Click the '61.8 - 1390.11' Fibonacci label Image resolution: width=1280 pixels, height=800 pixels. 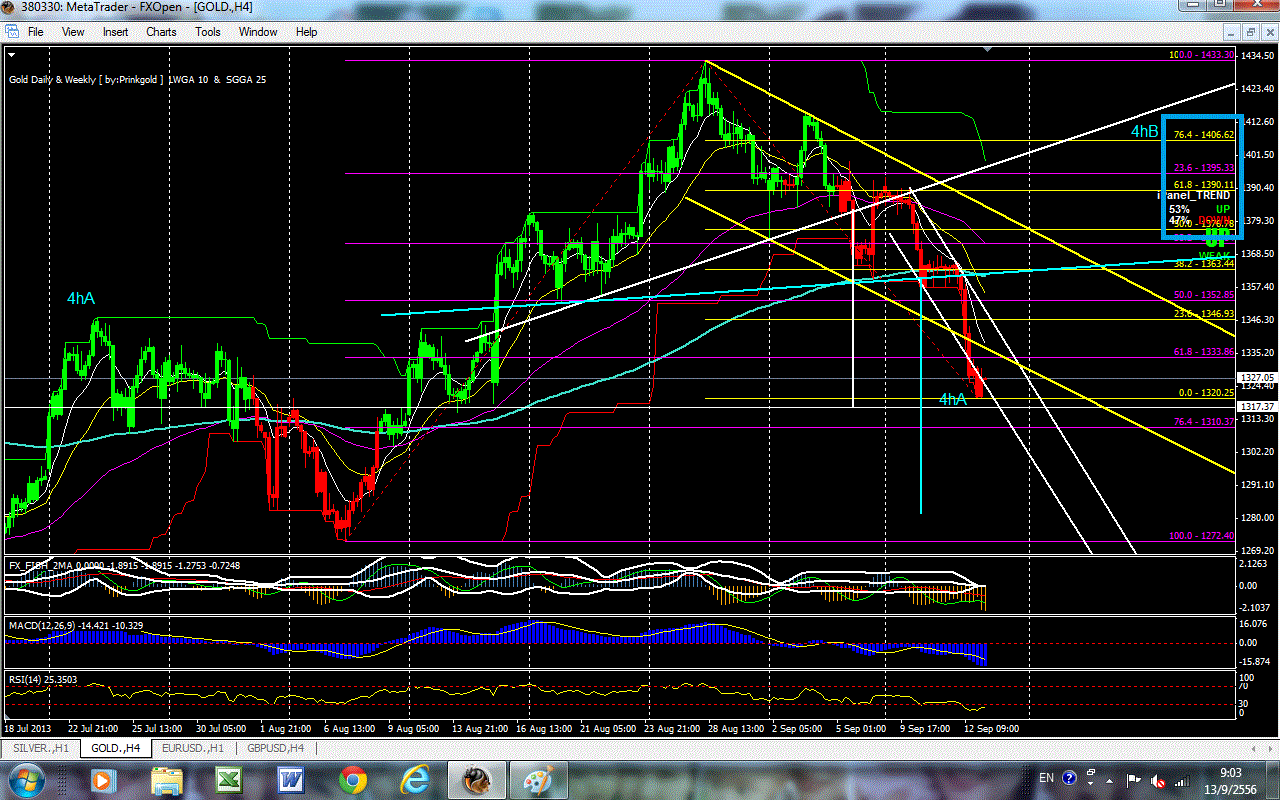(x=1204, y=185)
